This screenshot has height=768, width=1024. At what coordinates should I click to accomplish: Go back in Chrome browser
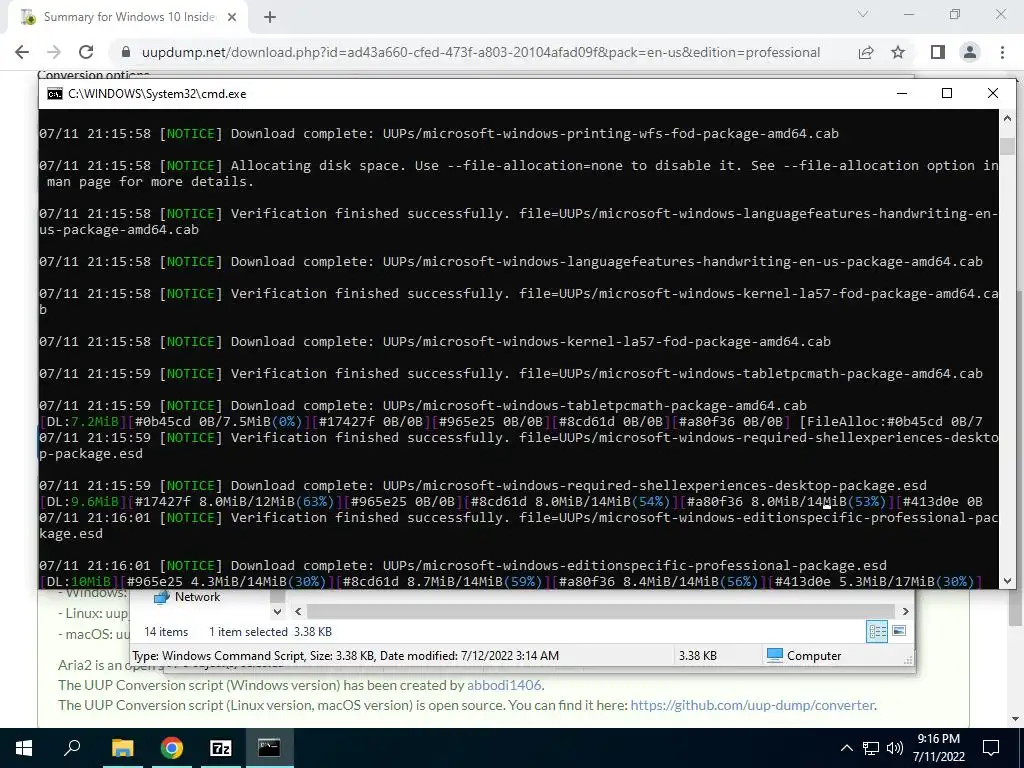point(22,52)
